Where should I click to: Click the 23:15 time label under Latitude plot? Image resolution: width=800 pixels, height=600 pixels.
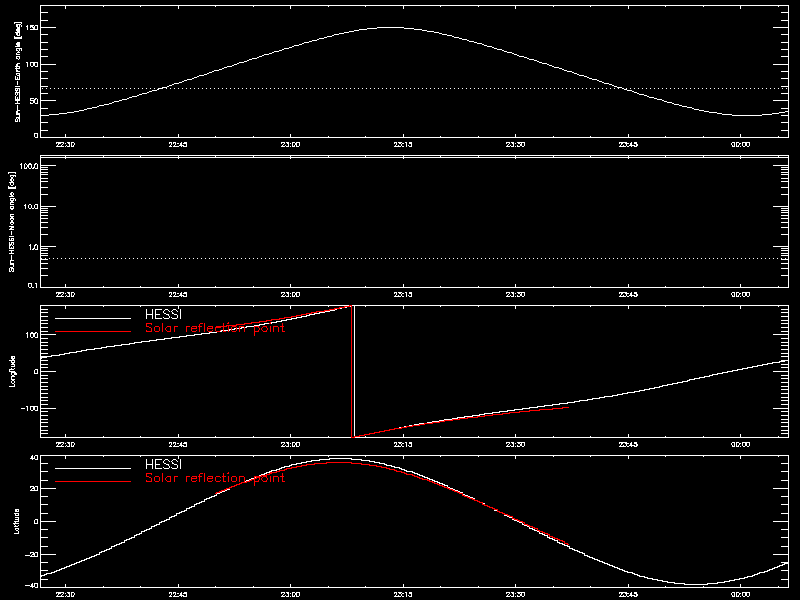pyautogui.click(x=403, y=594)
